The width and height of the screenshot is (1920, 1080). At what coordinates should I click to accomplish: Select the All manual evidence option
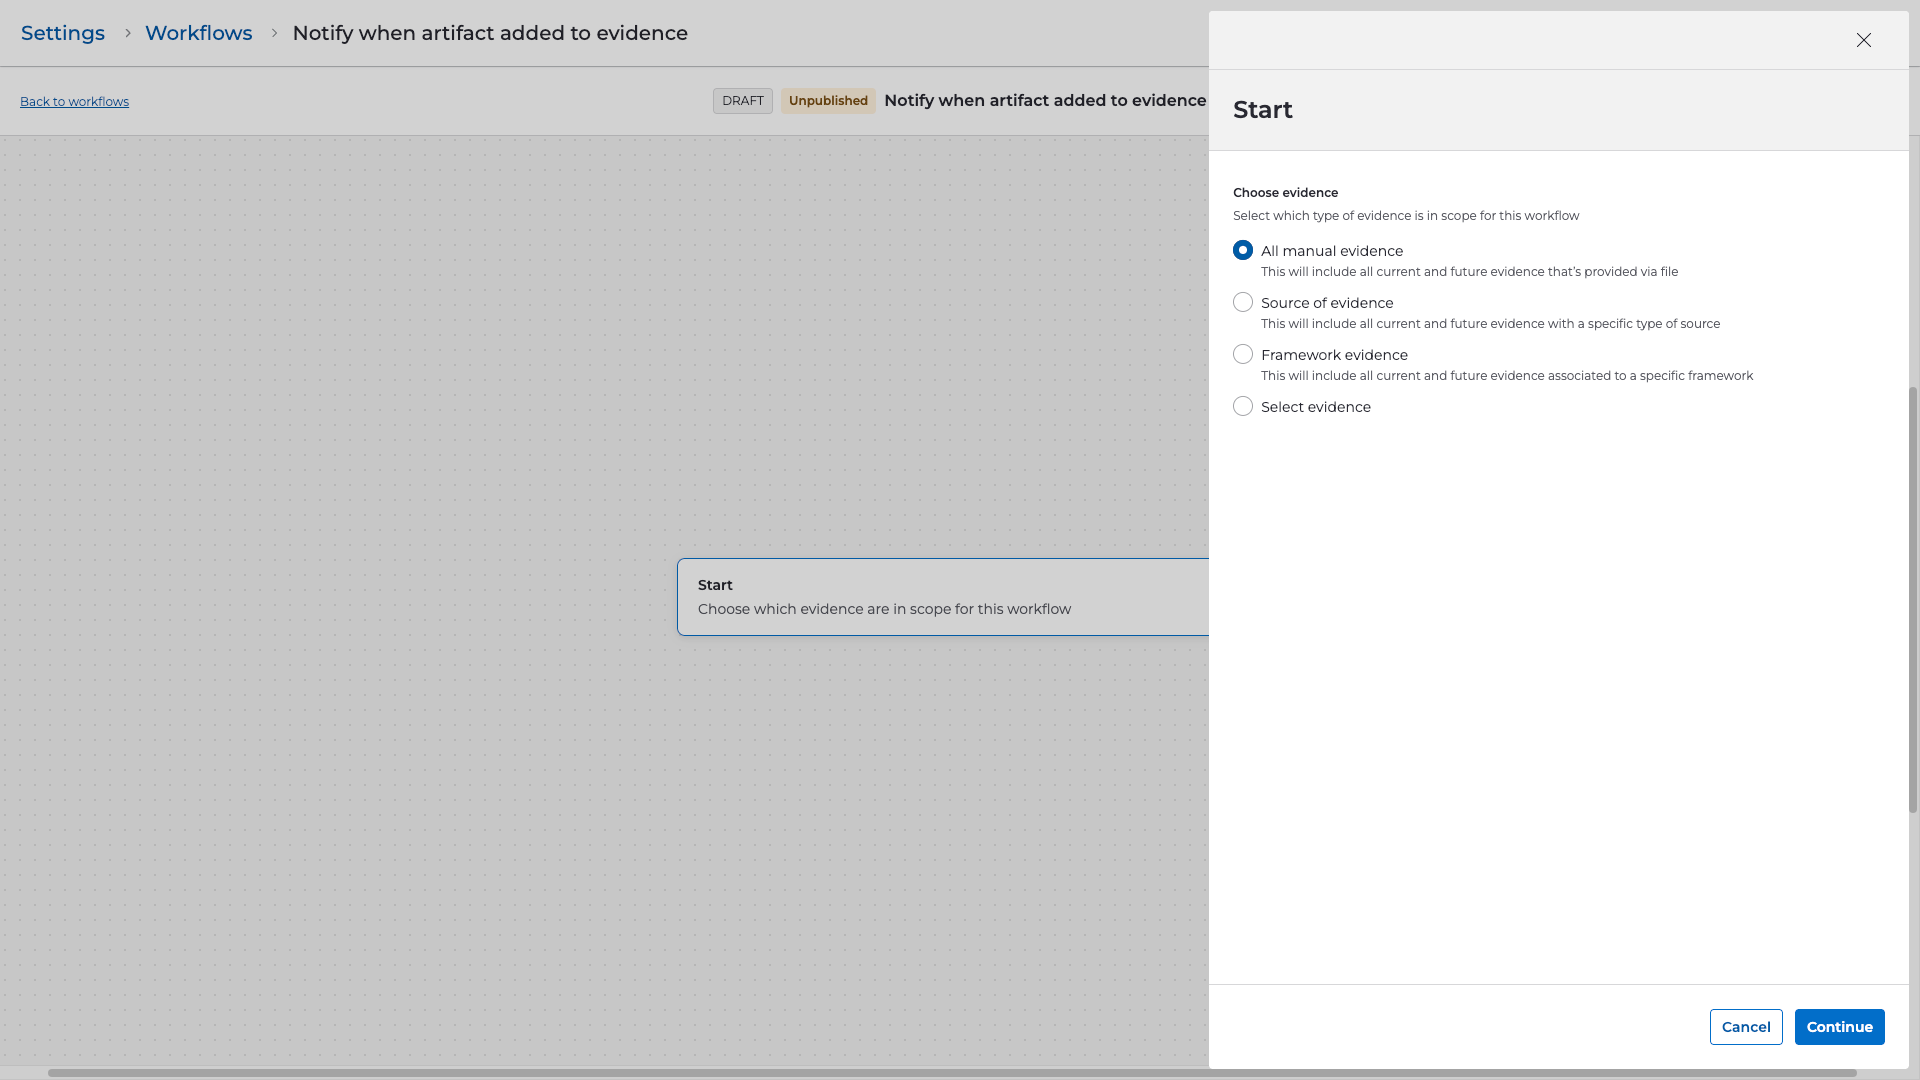(1243, 250)
